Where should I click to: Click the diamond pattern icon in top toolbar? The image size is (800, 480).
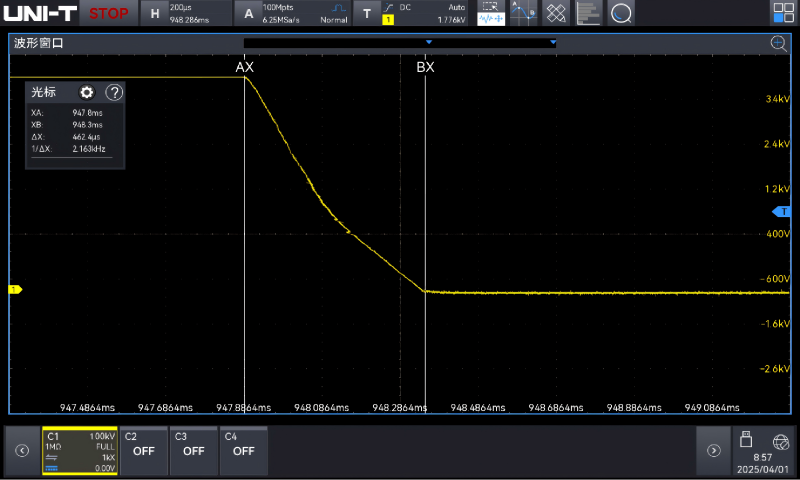pyautogui.click(x=556, y=13)
